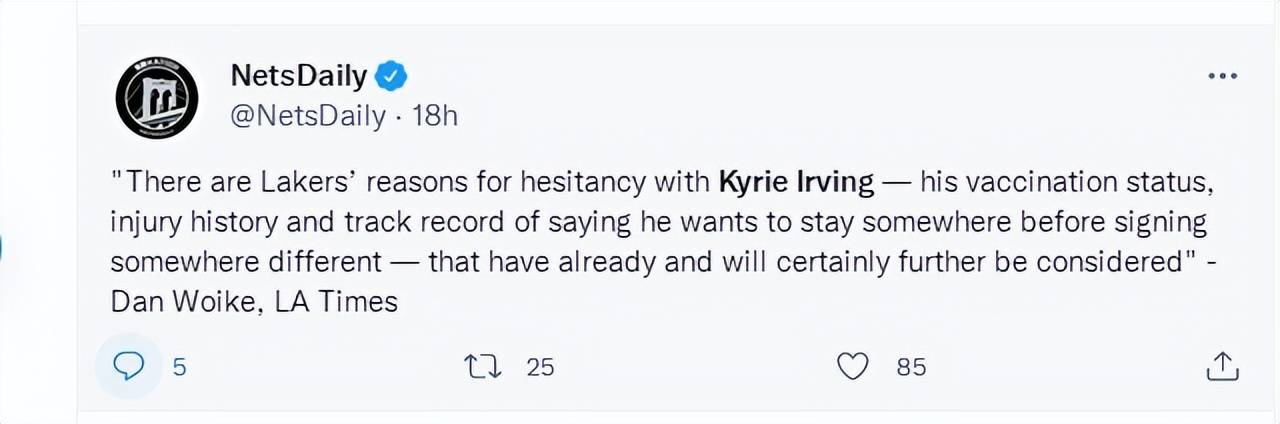
Task: Click the Dan Woike, LA Times attribution
Action: [x=254, y=301]
